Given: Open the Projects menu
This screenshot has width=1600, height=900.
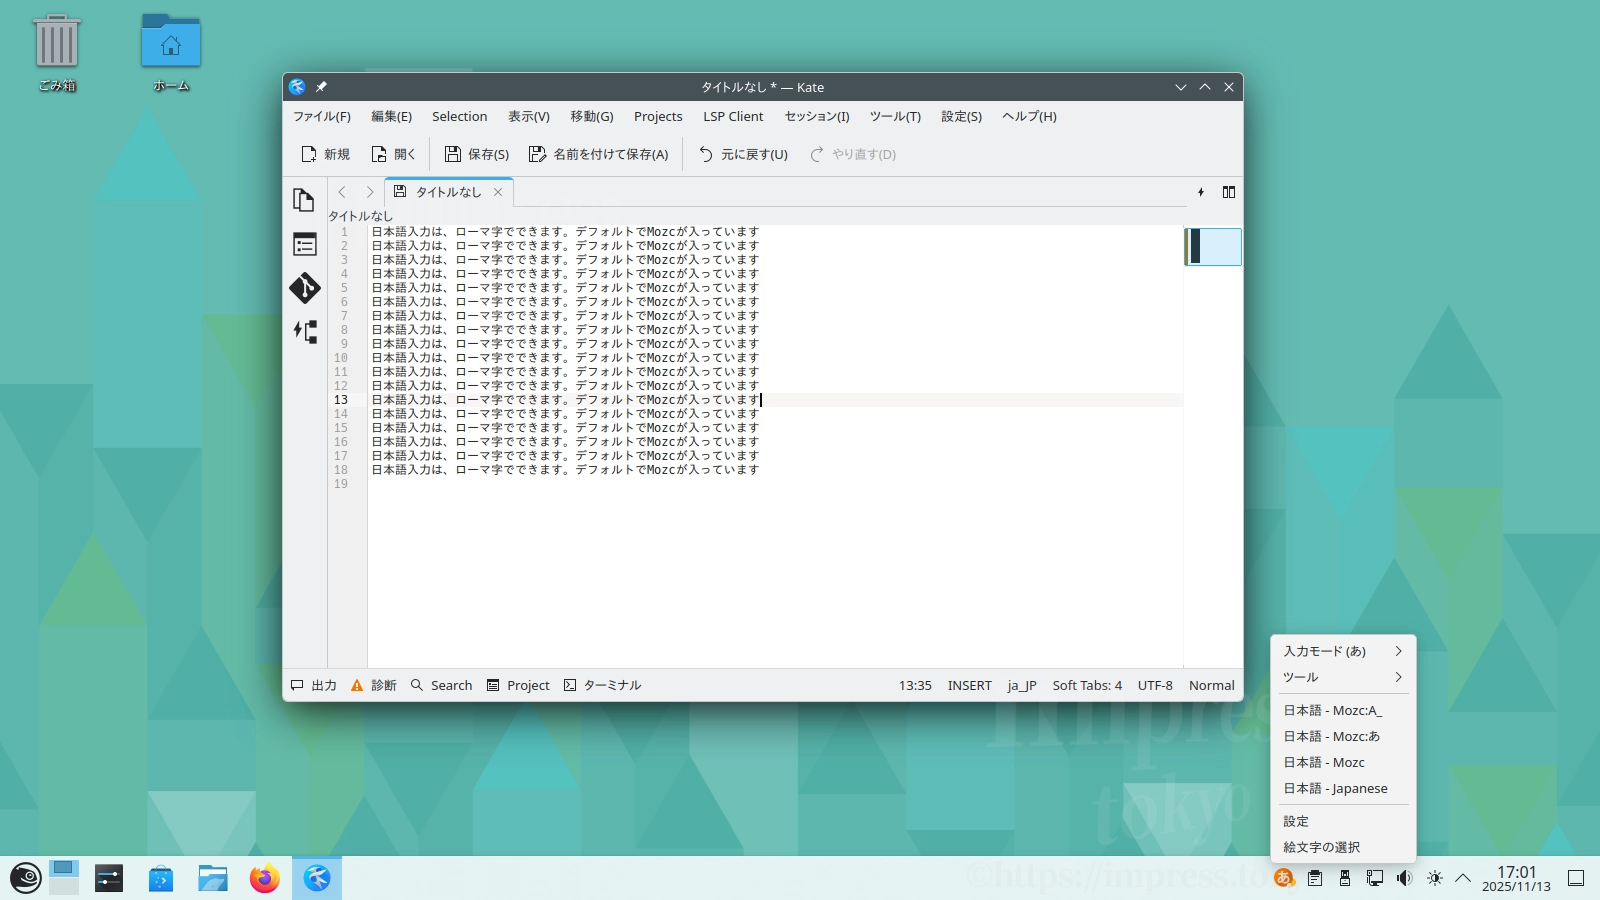Looking at the screenshot, I should (x=658, y=116).
